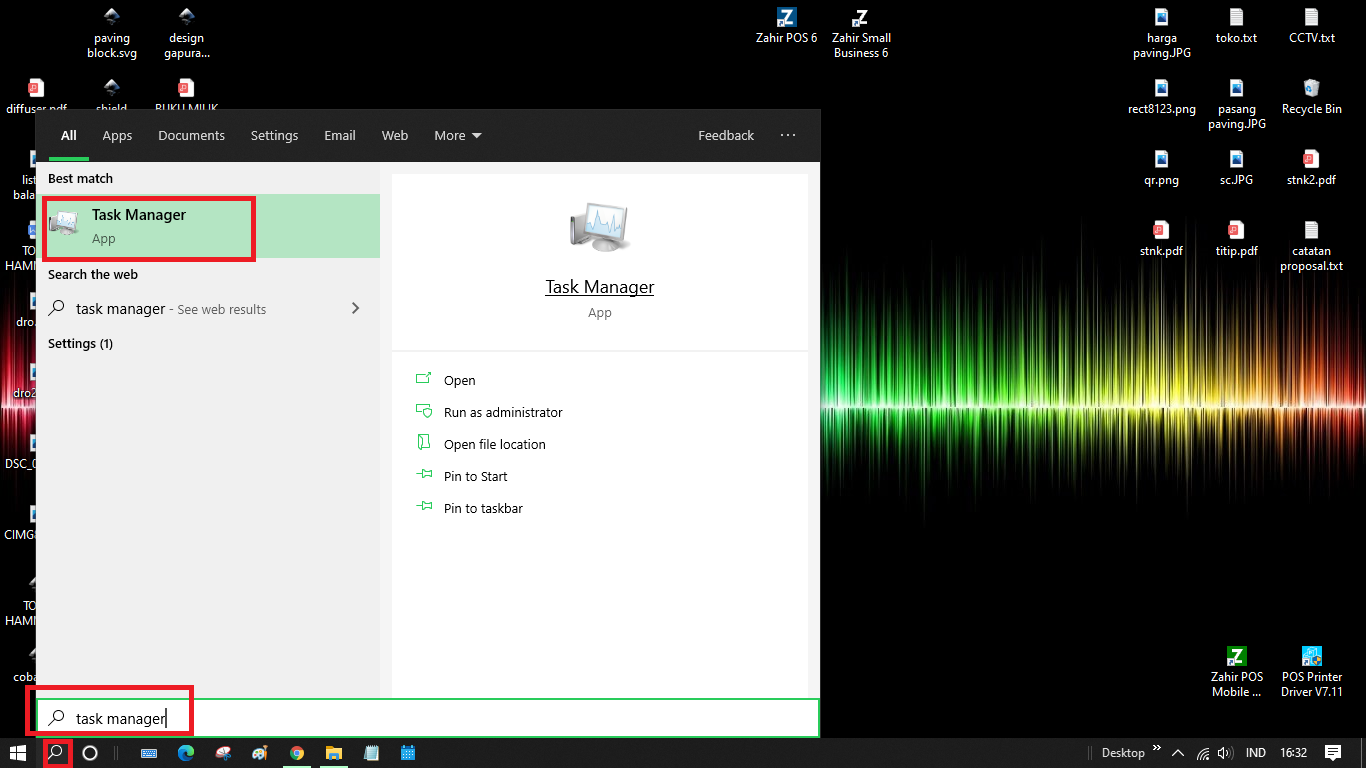Switch to the Apps search tab
Viewport: 1366px width, 768px height.
click(x=117, y=135)
